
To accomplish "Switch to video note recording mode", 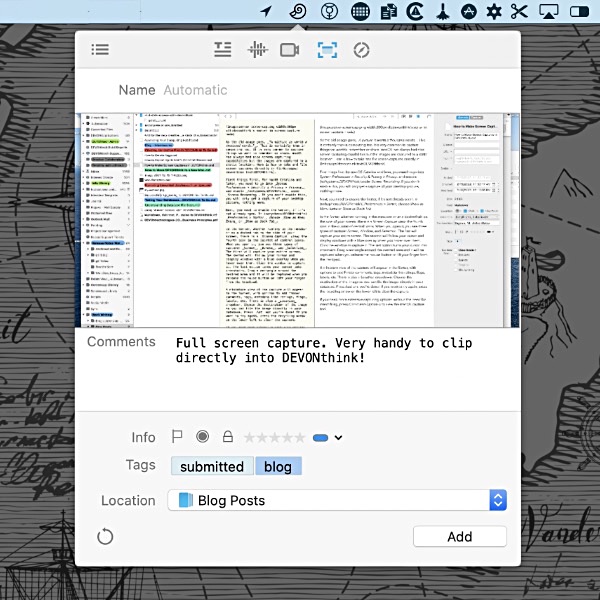I will (x=289, y=50).
